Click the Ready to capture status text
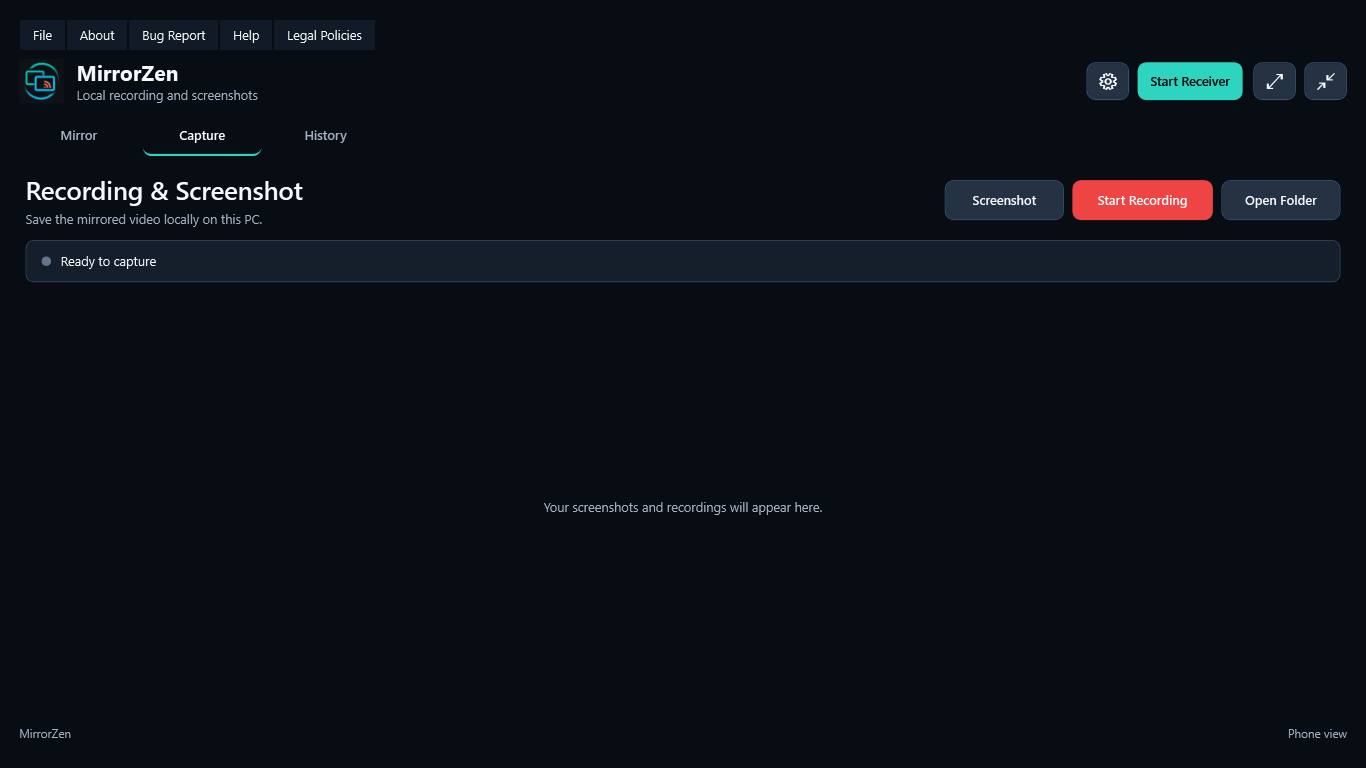Viewport: 1366px width, 768px height. click(108, 261)
